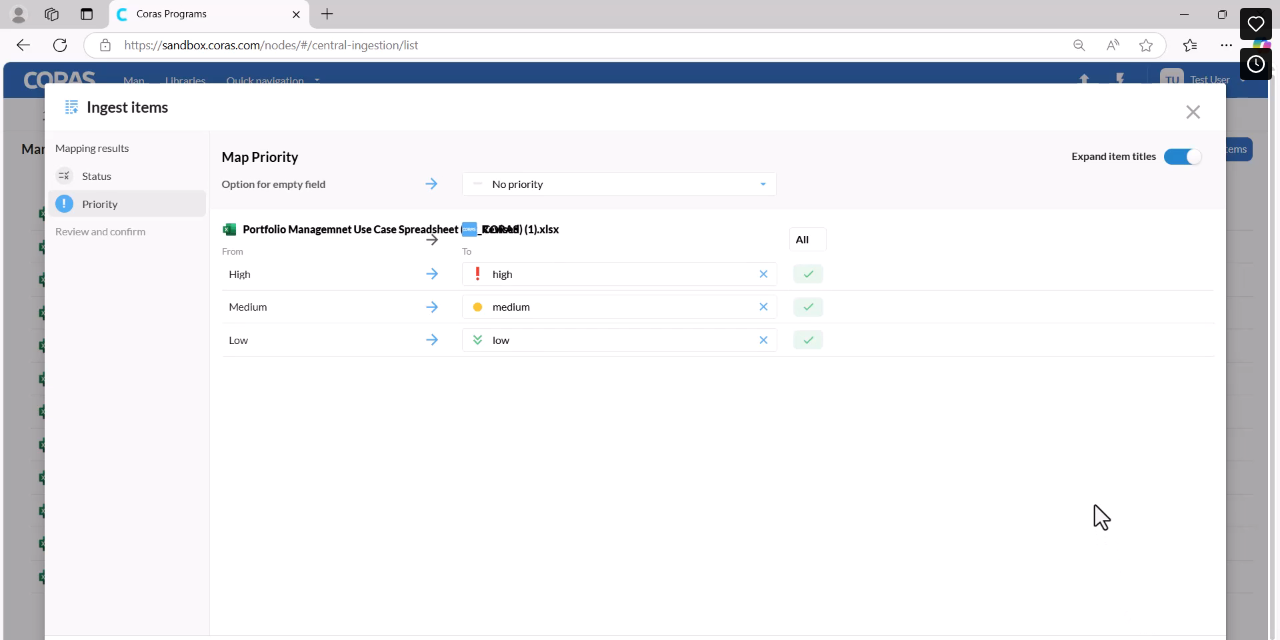The image size is (1280, 640).
Task: Click the browser address bar URL
Action: tap(271, 45)
